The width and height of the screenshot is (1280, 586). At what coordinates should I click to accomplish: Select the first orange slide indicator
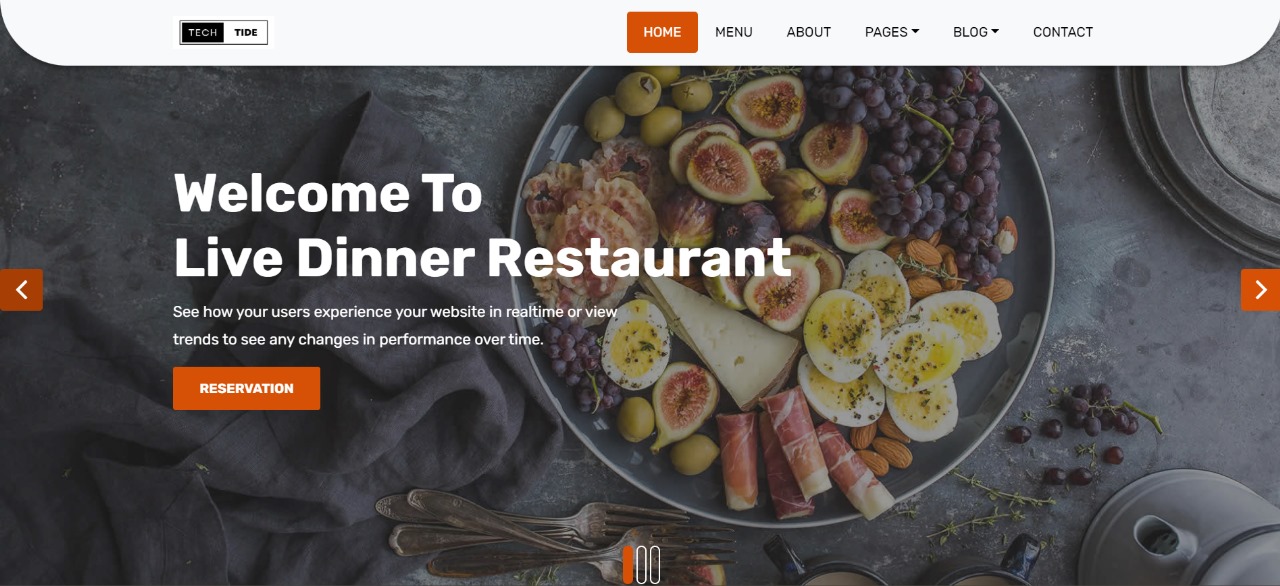click(x=628, y=565)
